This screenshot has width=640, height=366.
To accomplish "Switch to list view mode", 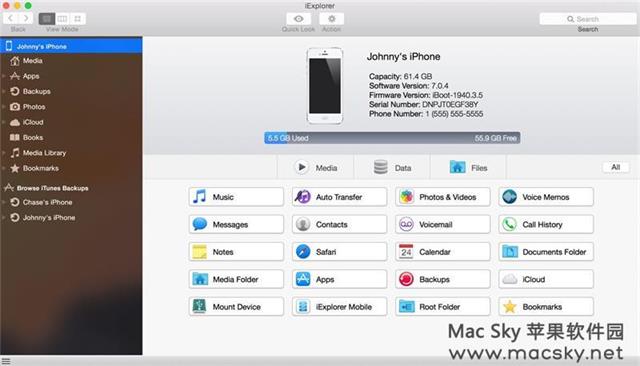I will pyautogui.click(x=47, y=19).
